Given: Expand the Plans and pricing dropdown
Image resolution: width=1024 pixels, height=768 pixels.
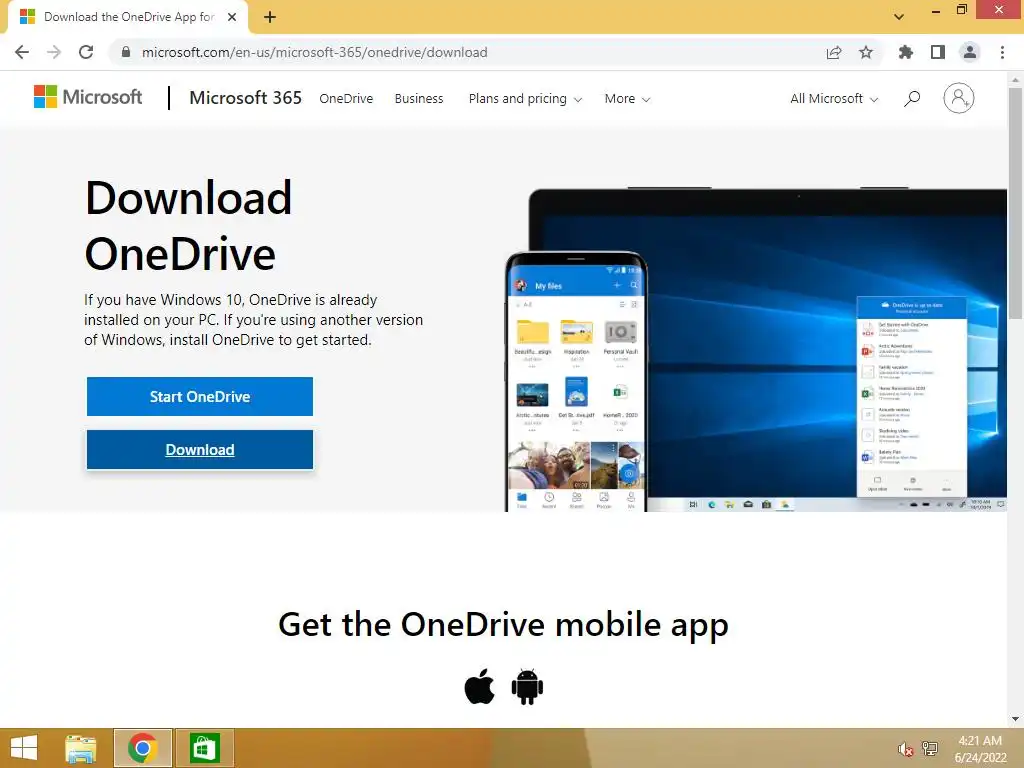Looking at the screenshot, I should (x=525, y=99).
